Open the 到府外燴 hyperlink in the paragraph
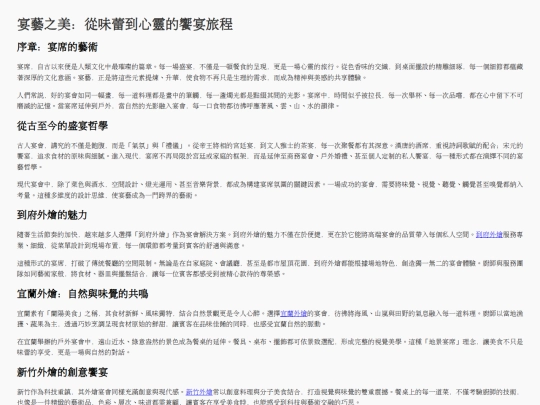540x405 pixels. 489,235
